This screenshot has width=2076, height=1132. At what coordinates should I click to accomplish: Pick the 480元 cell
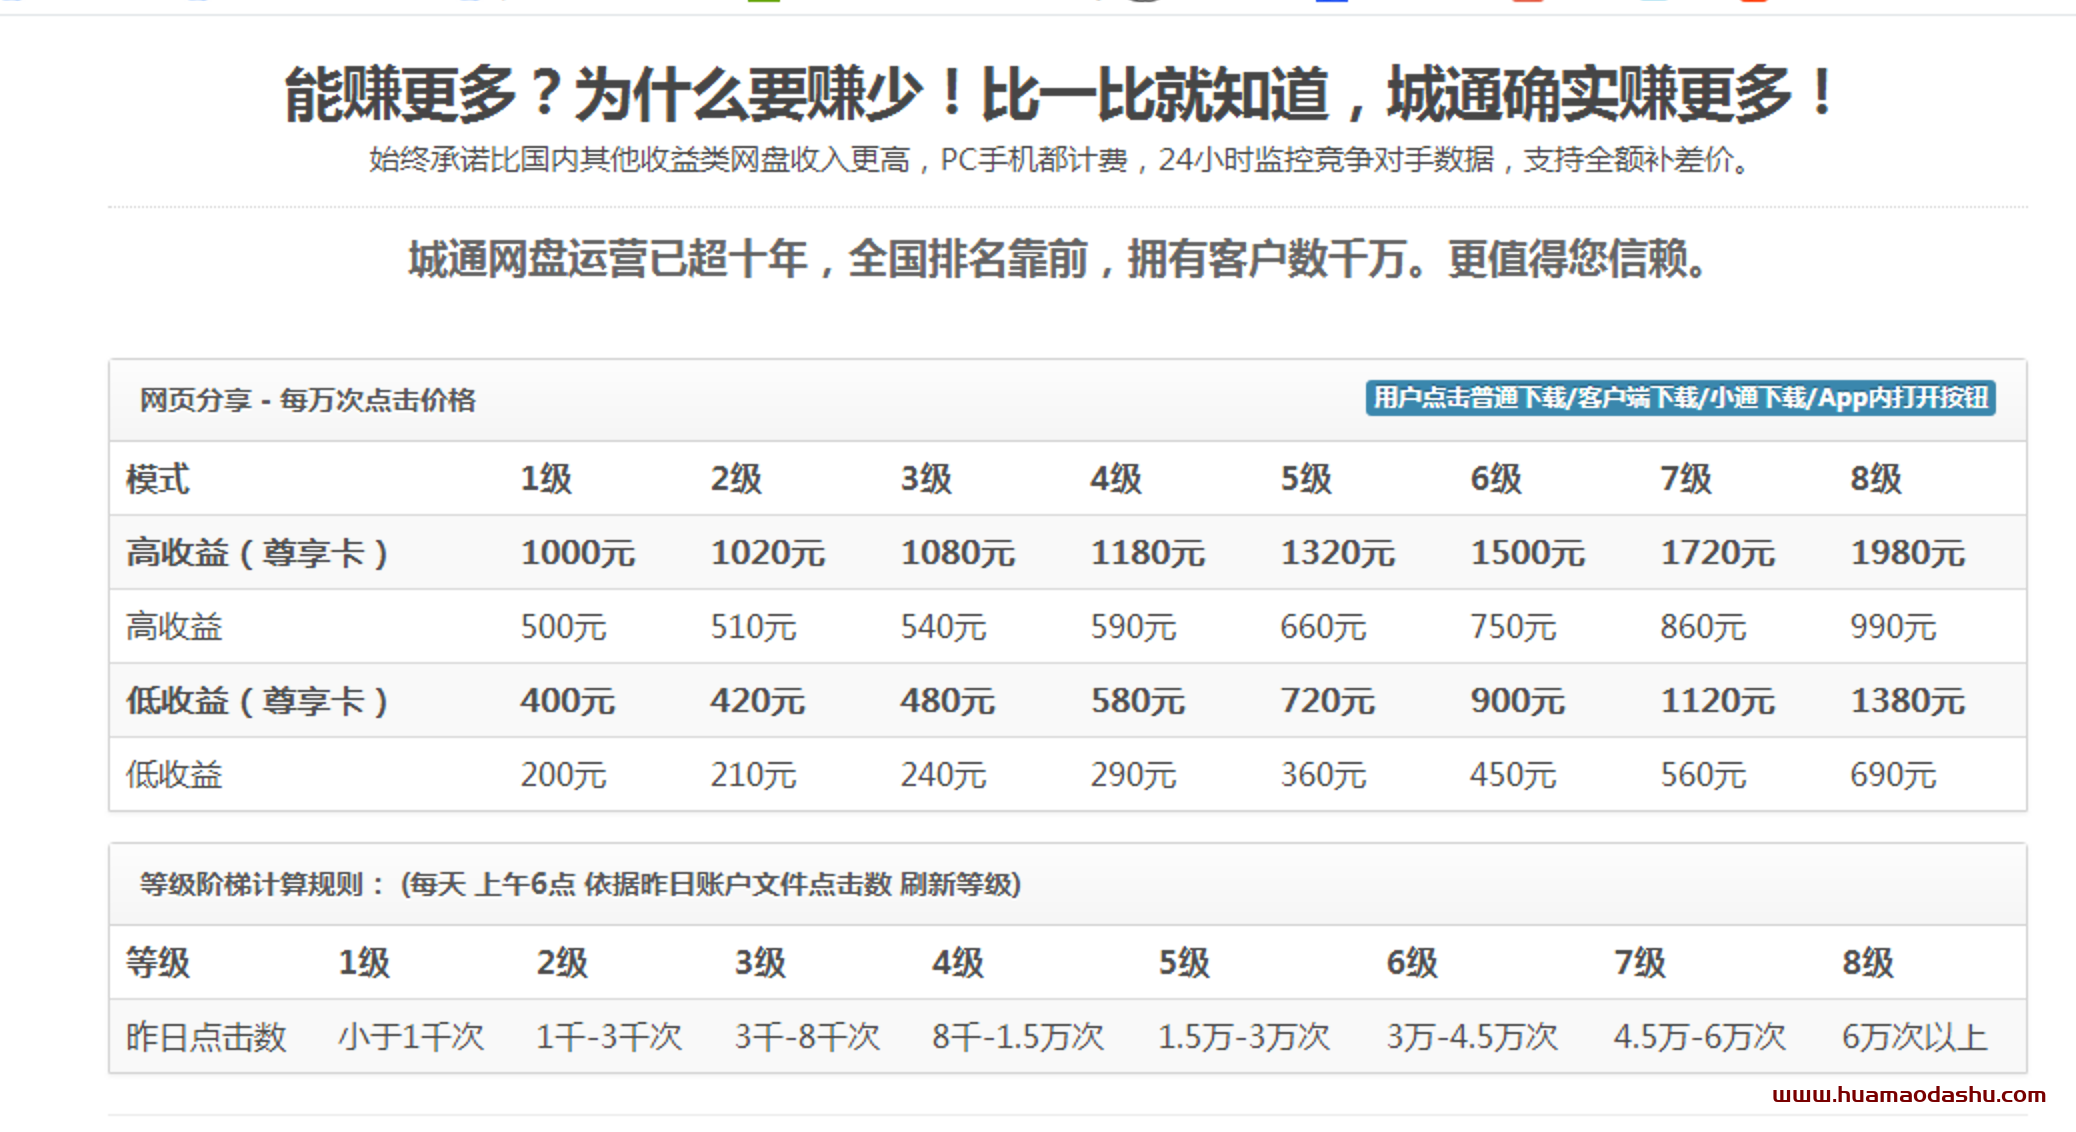coord(947,701)
